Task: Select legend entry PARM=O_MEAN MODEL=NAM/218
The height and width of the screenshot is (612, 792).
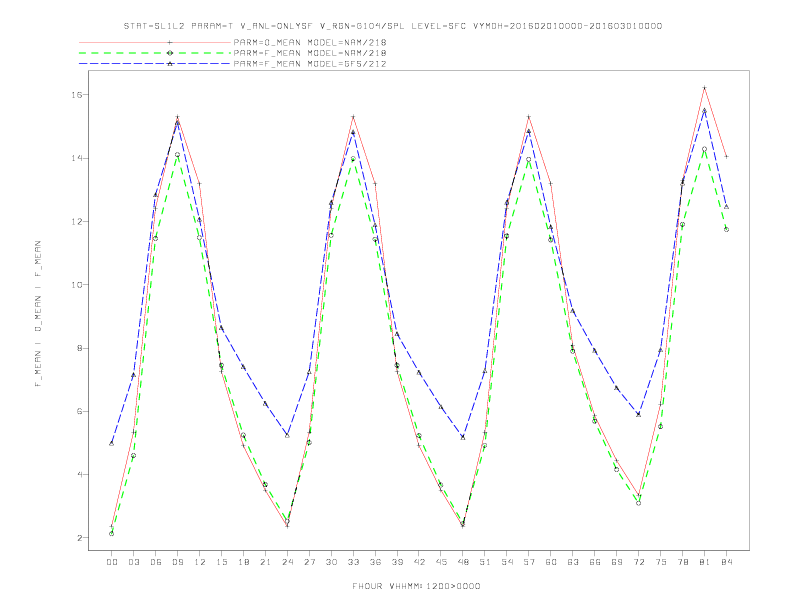Action: [x=310, y=42]
